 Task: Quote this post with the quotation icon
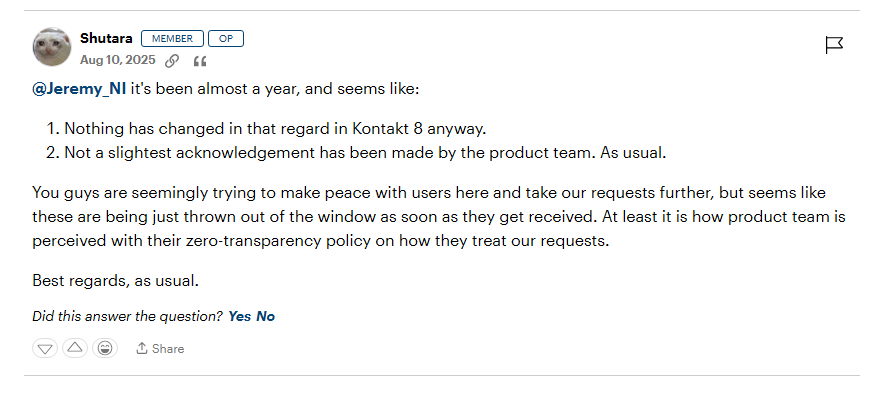(200, 61)
